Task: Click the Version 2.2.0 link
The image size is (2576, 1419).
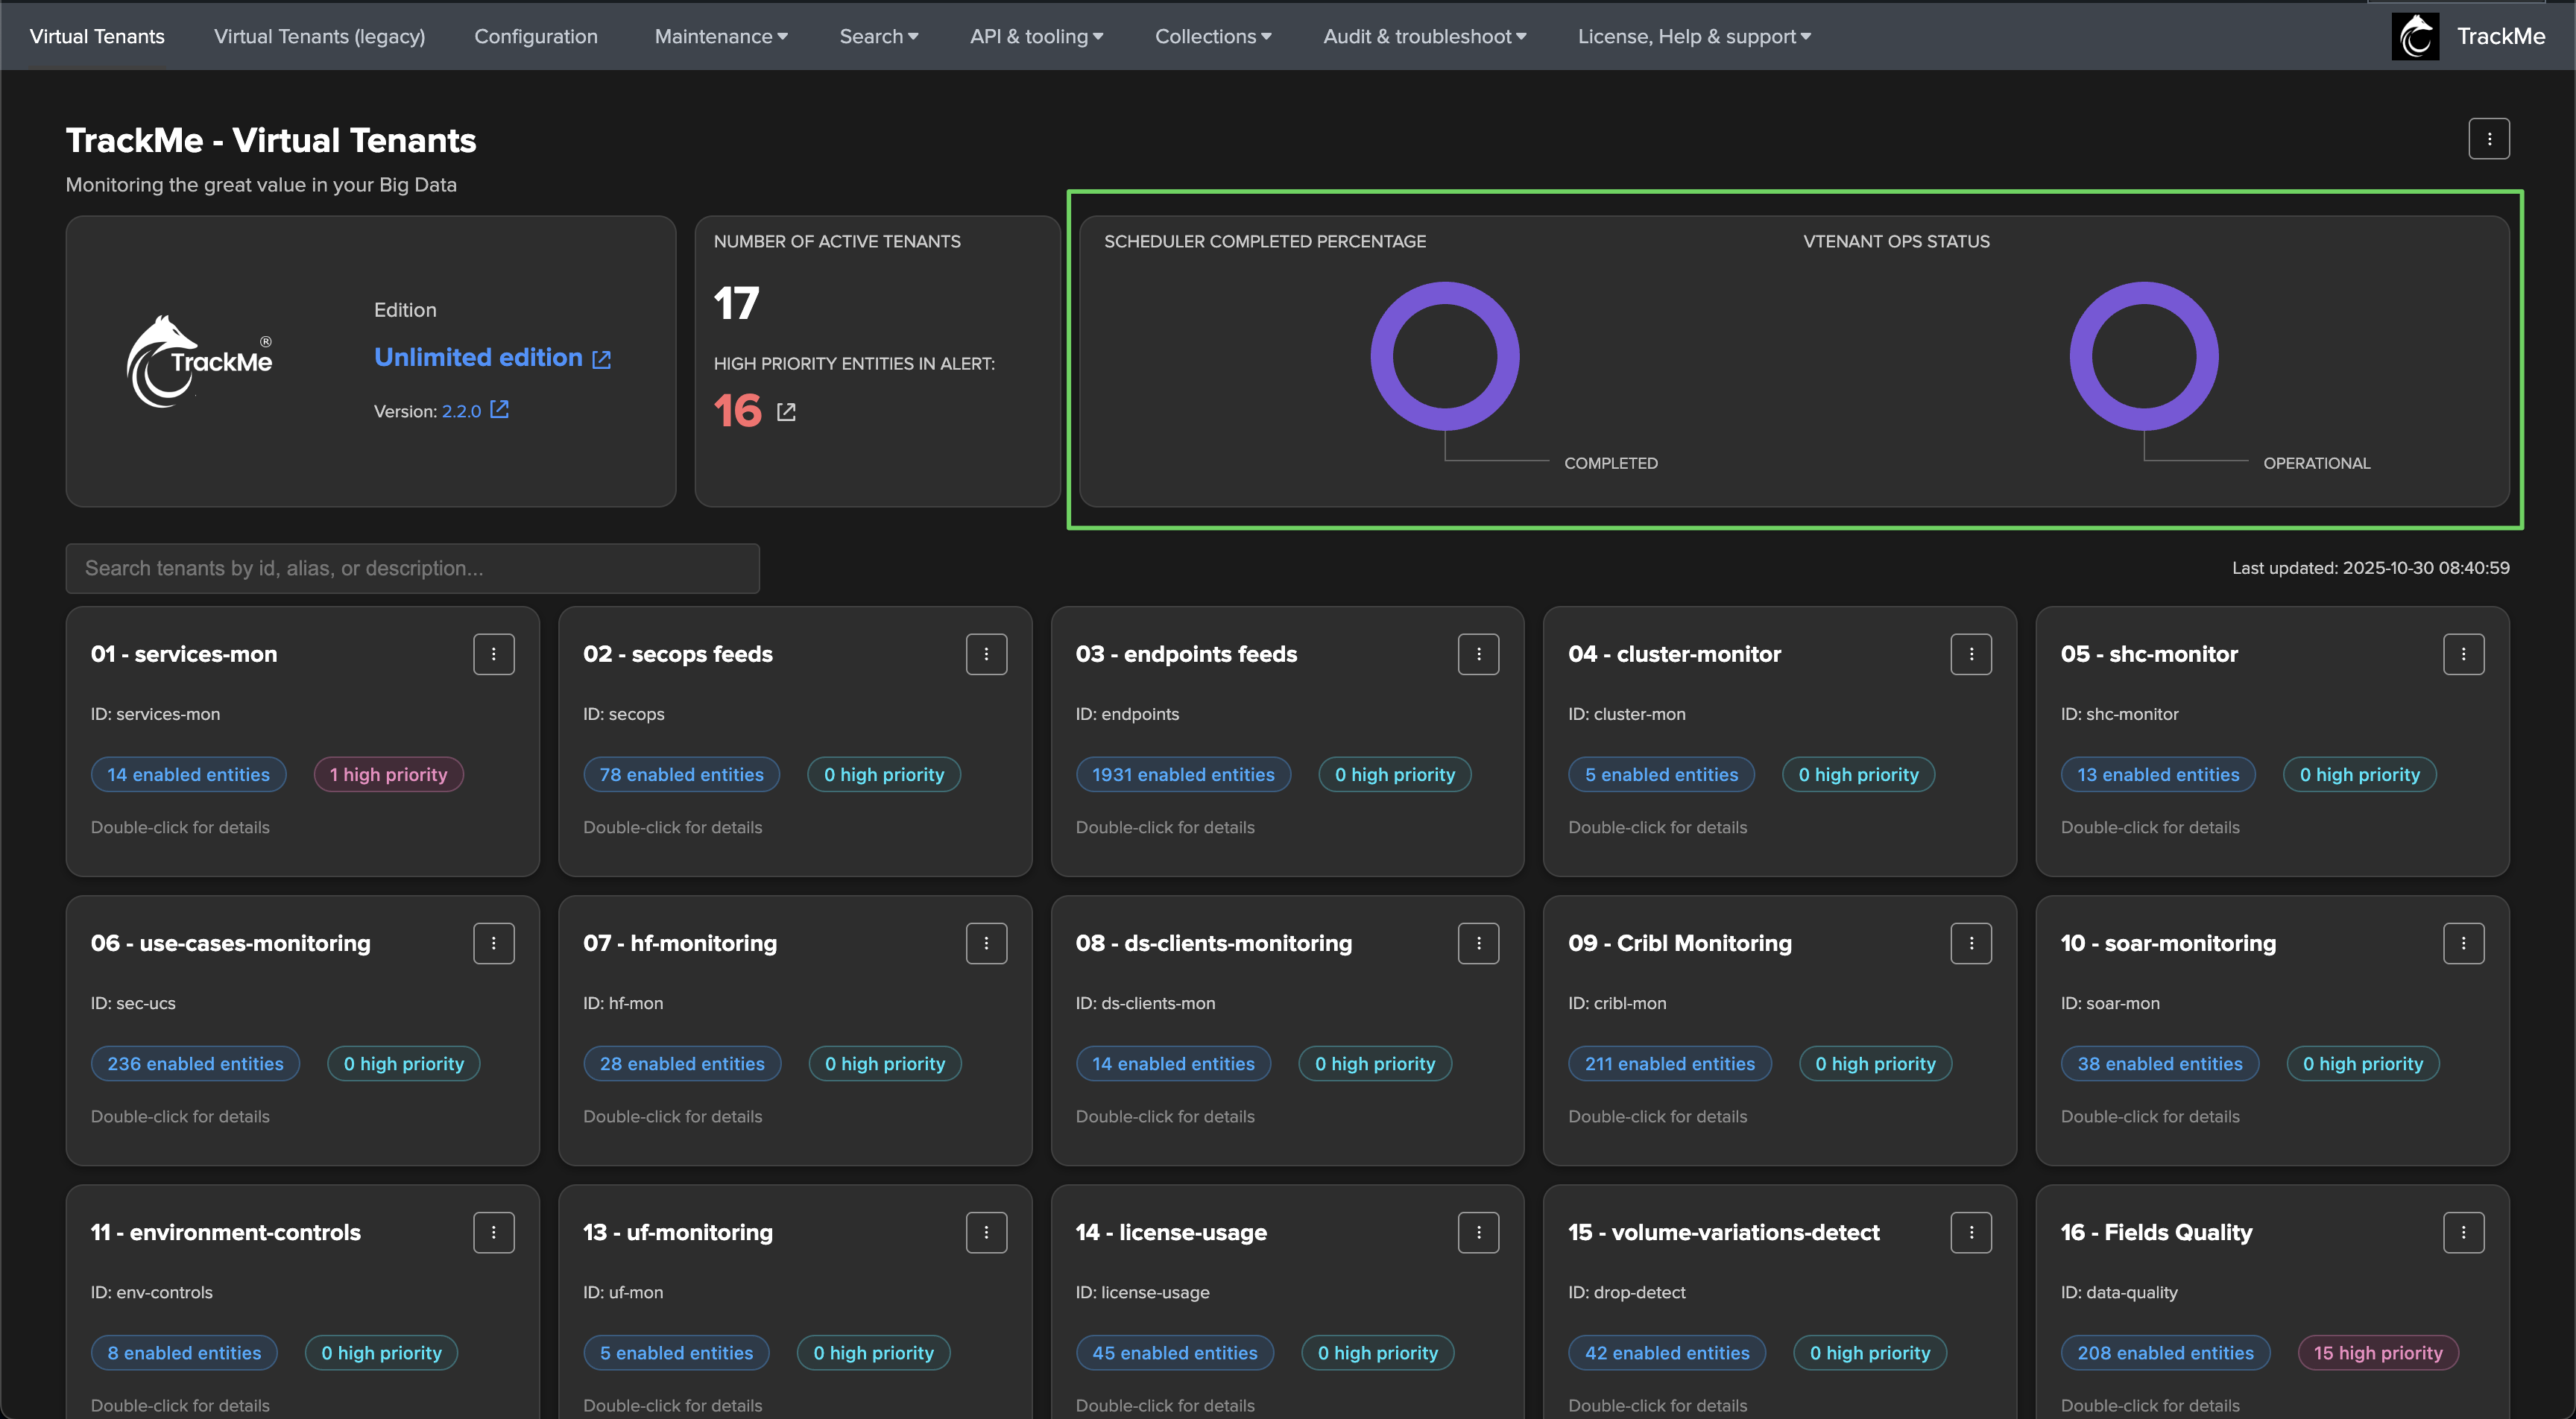Action: pyautogui.click(x=461, y=411)
